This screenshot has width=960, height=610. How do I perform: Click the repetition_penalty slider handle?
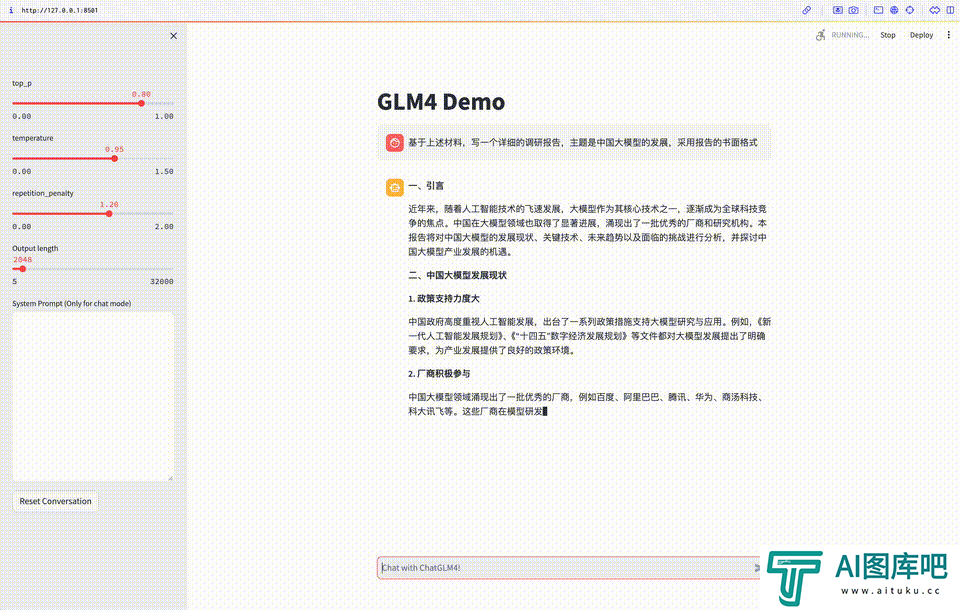109,214
